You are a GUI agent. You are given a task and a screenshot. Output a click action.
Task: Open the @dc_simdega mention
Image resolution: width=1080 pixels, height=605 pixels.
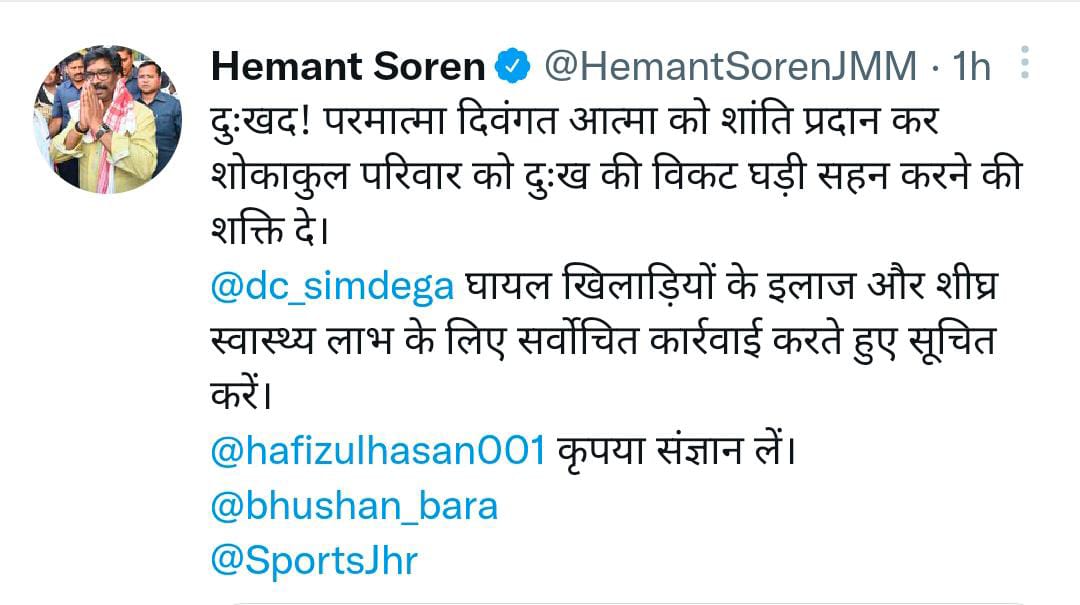[332, 287]
